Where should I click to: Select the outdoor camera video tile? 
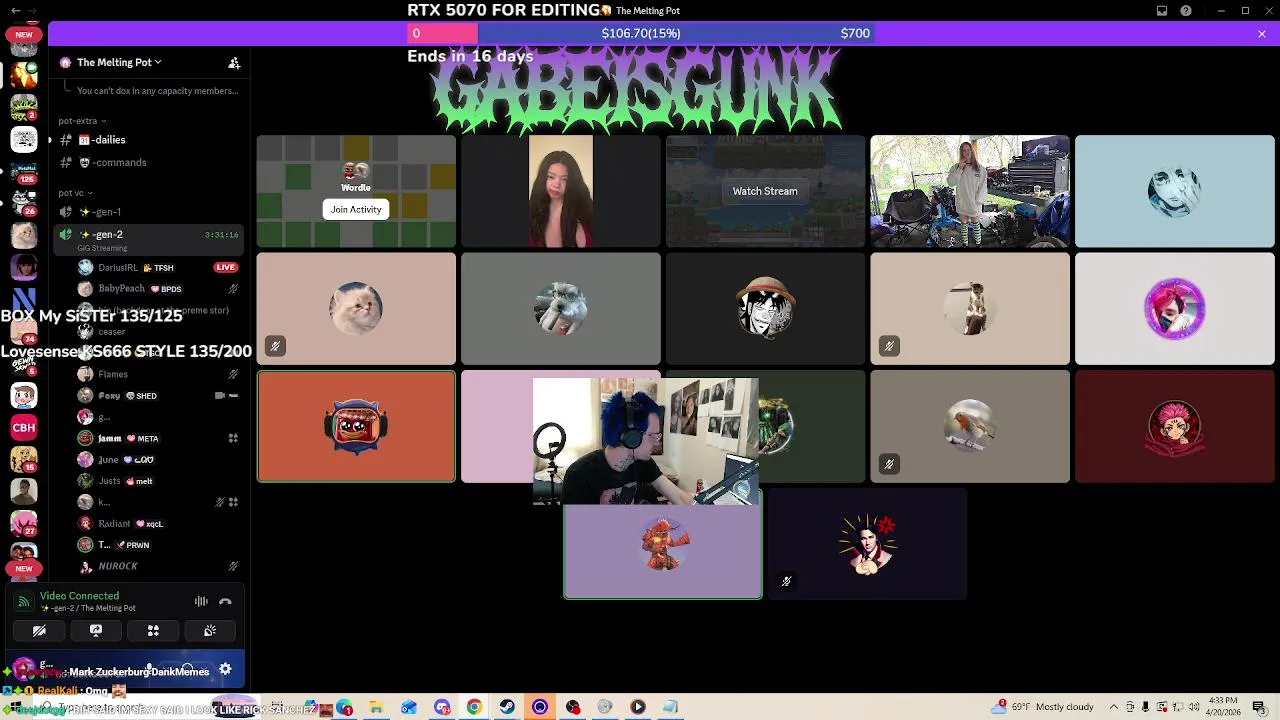click(970, 191)
